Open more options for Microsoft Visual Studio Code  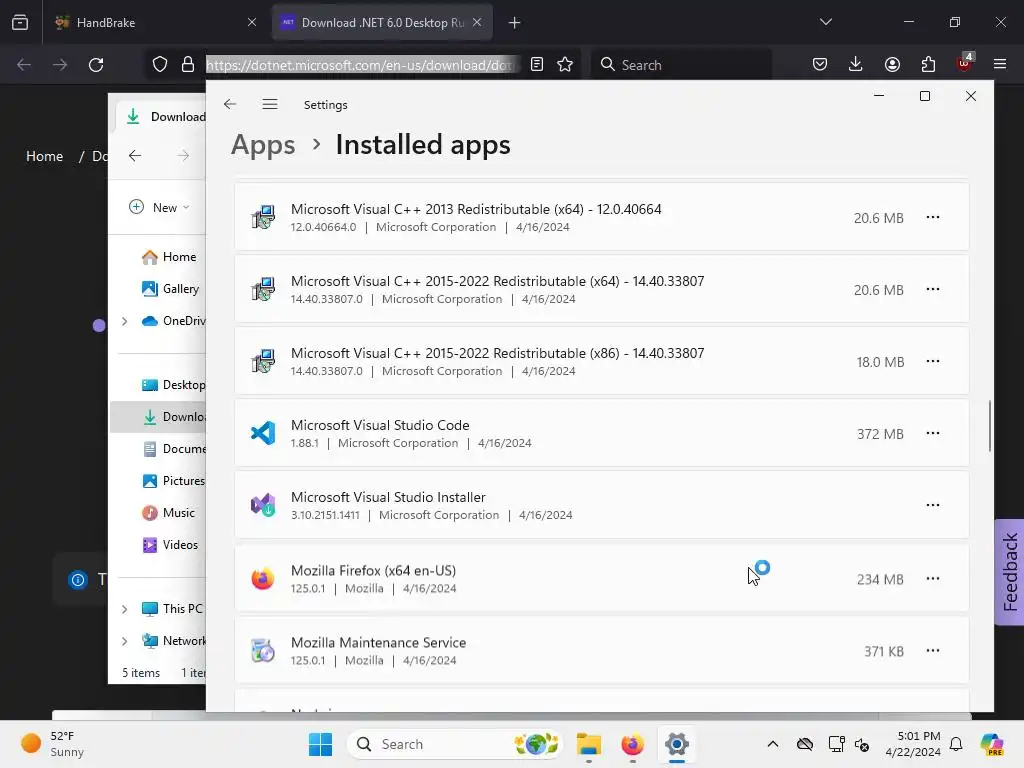pyautogui.click(x=933, y=433)
